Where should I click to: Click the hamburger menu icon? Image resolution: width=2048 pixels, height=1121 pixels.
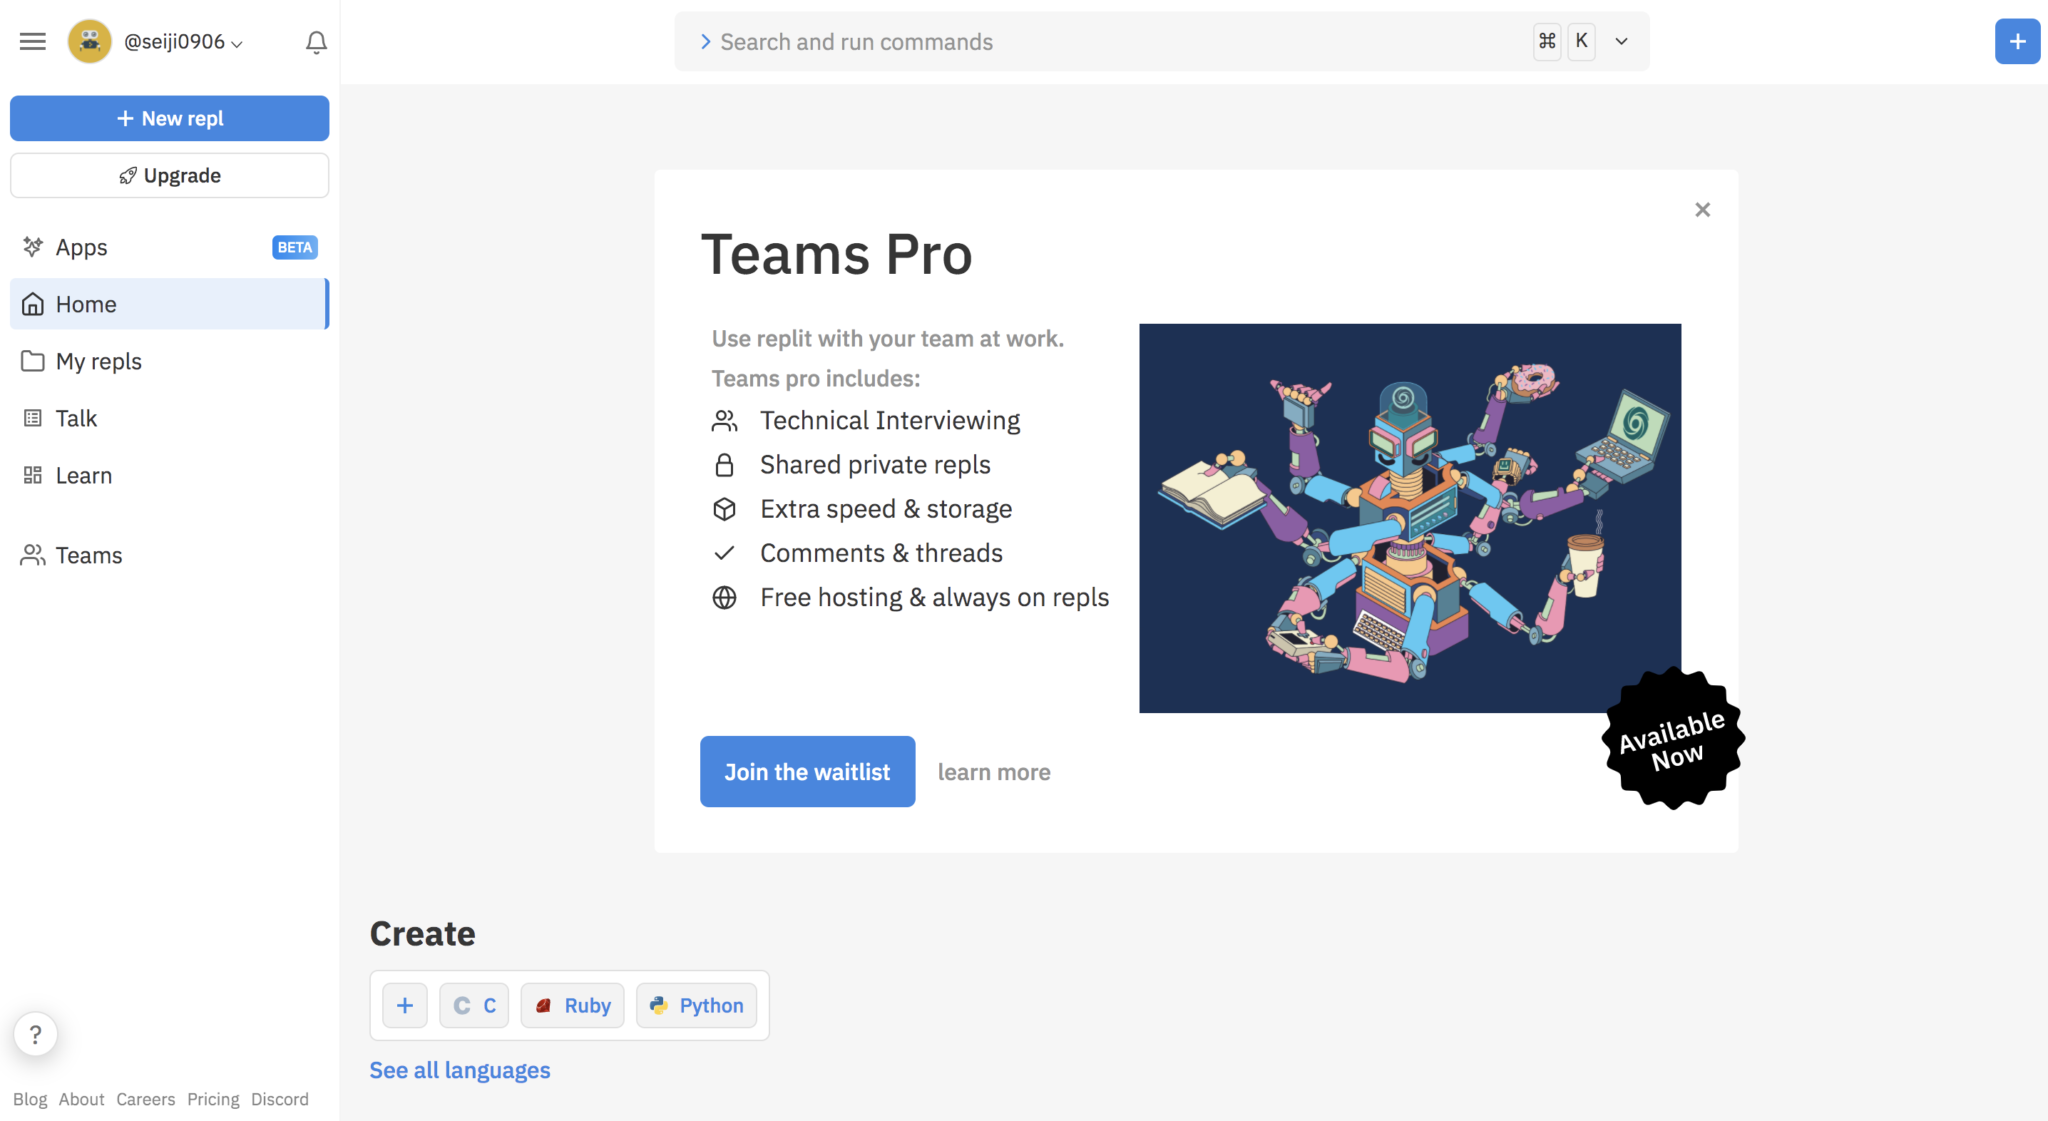point(33,42)
